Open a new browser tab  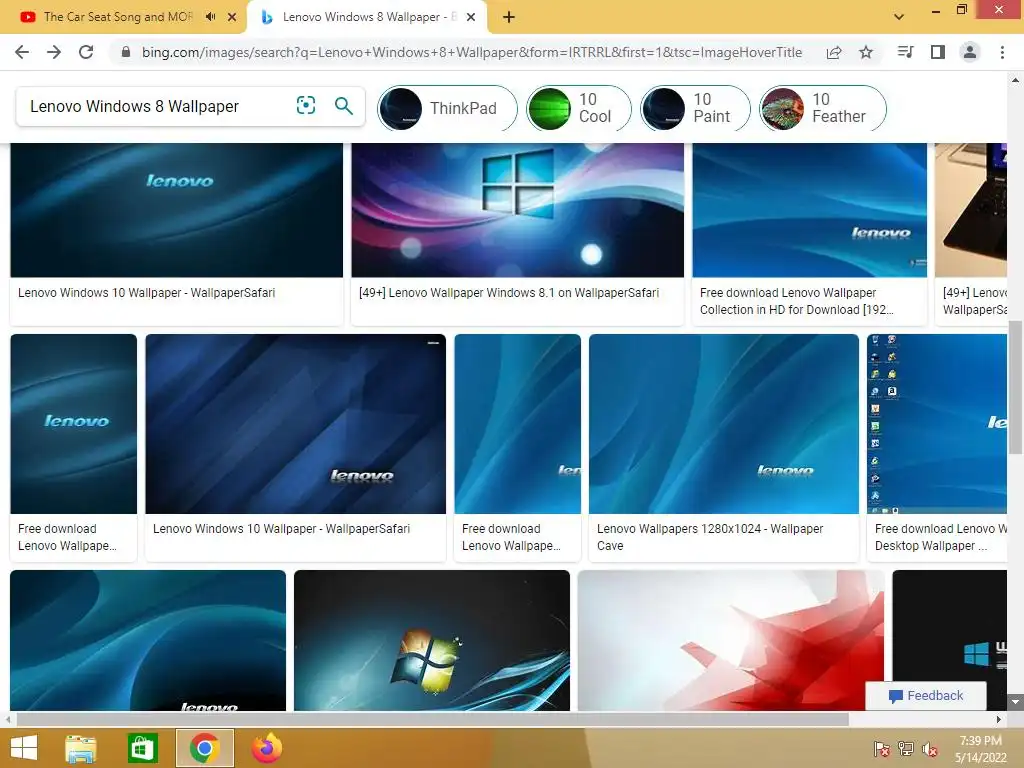click(509, 17)
